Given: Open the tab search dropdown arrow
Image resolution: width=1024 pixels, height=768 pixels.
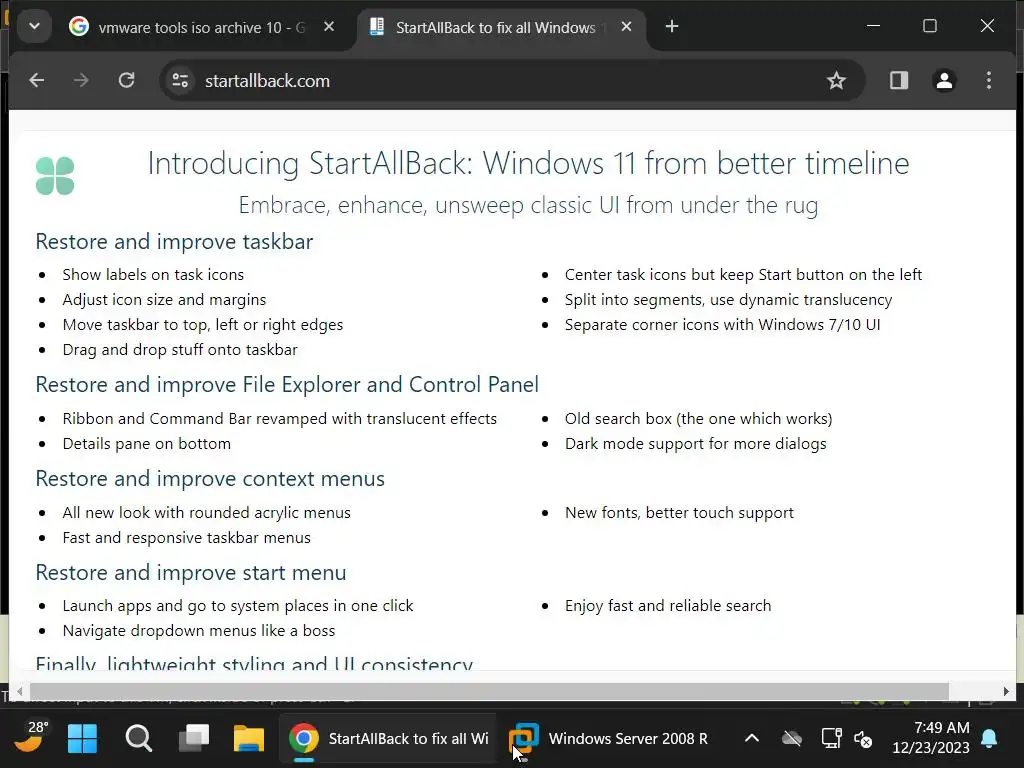Looking at the screenshot, I should (x=35, y=27).
